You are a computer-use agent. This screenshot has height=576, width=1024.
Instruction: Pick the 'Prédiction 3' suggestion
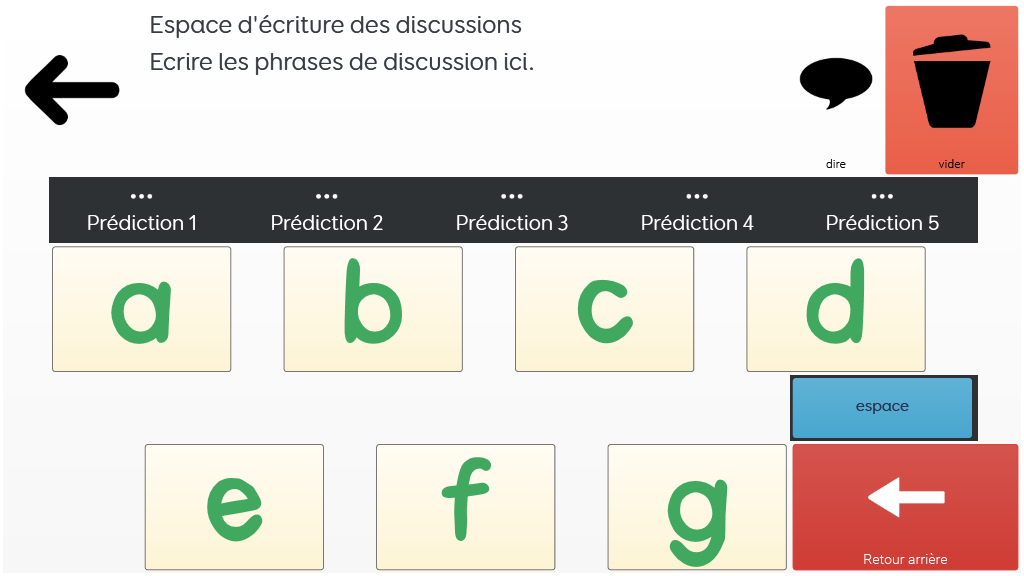pos(512,211)
